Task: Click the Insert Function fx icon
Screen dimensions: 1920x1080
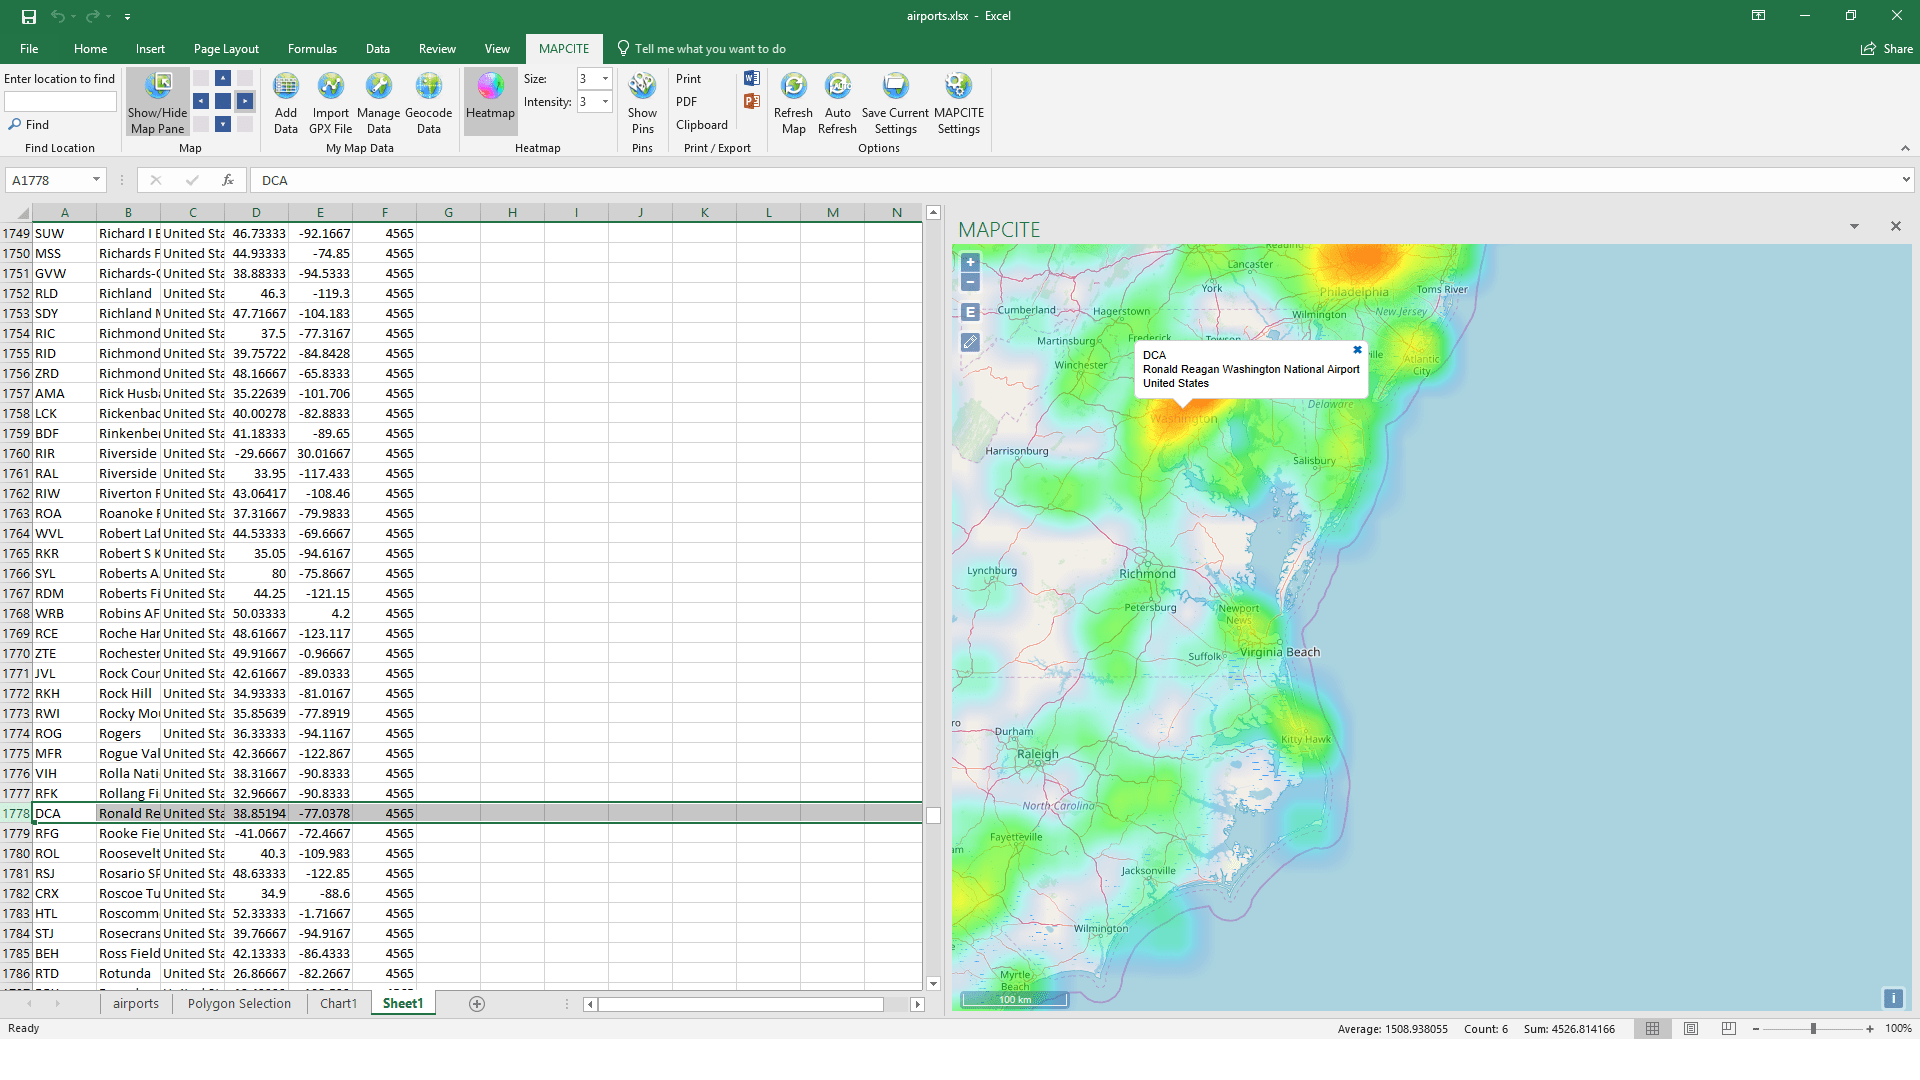Action: [x=228, y=180]
